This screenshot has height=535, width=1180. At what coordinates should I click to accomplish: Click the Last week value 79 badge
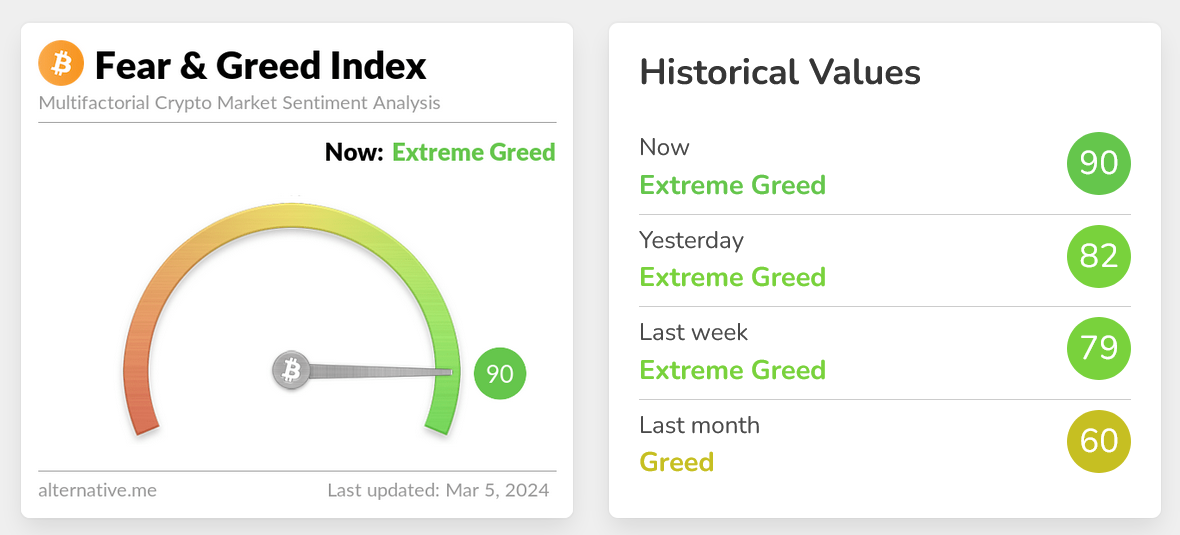[x=1099, y=349]
